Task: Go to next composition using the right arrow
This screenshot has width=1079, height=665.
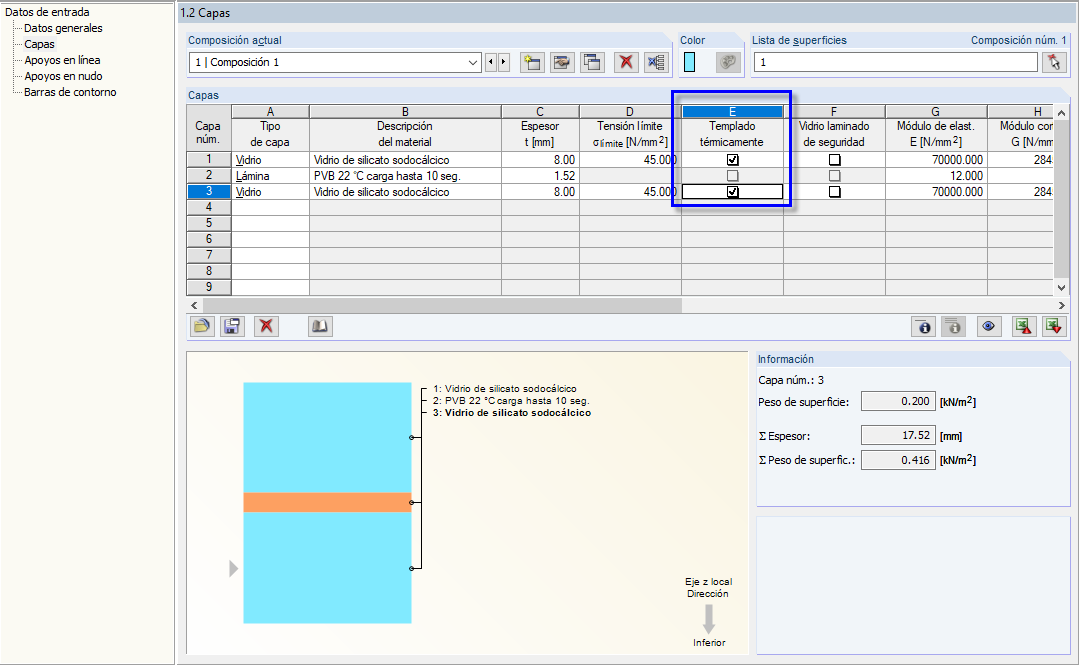Action: [x=504, y=63]
